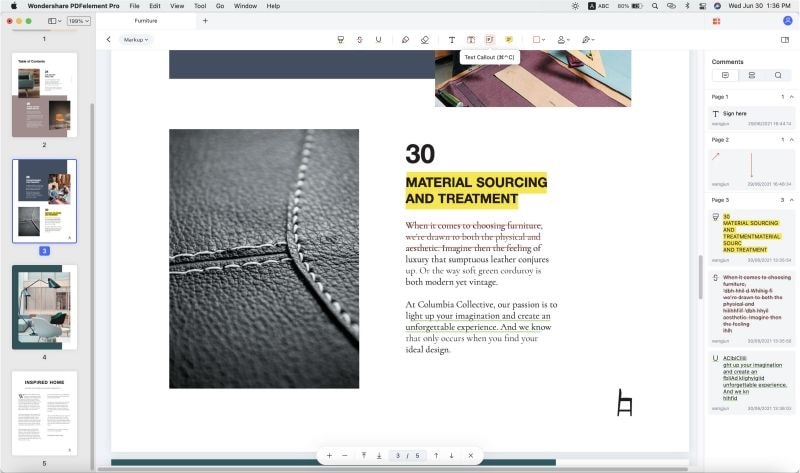Screen dimensions: 800x473
Task: Open page 2 thumbnail
Action: (44, 95)
